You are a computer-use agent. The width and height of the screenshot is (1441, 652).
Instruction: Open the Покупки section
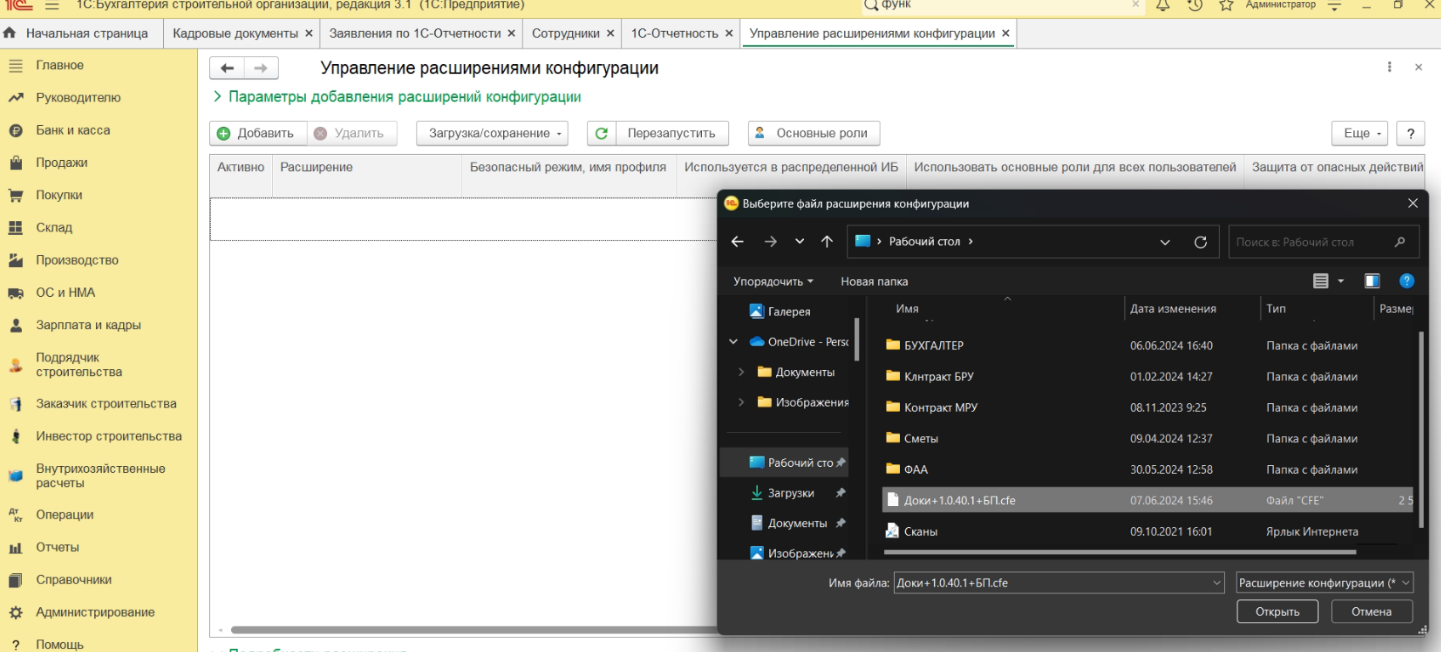(x=59, y=195)
